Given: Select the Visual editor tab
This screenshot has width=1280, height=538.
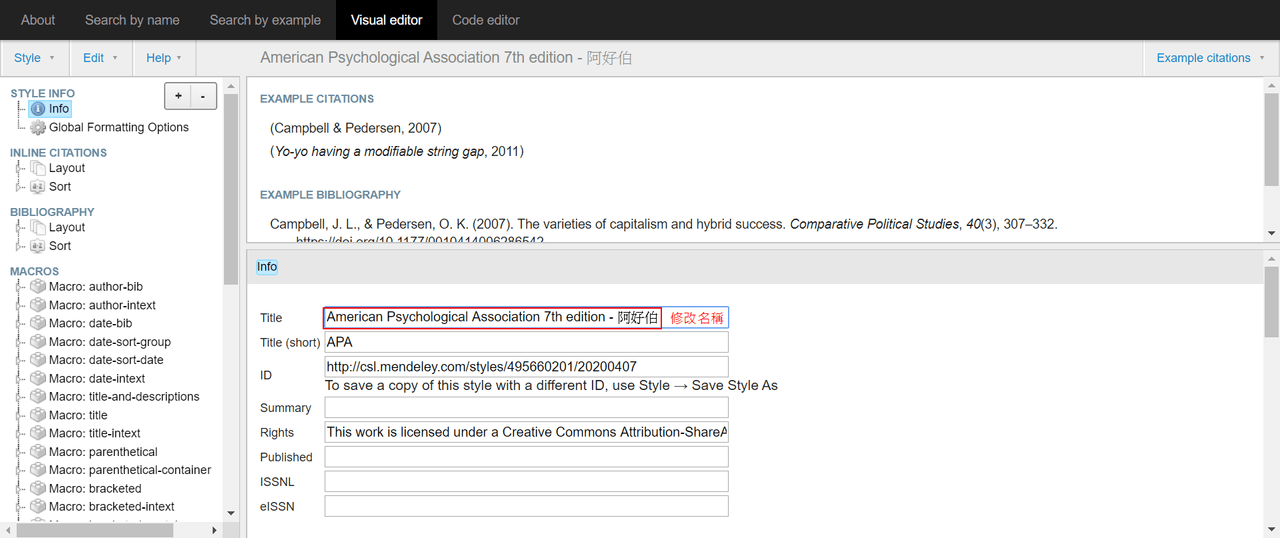Looking at the screenshot, I should point(386,20).
